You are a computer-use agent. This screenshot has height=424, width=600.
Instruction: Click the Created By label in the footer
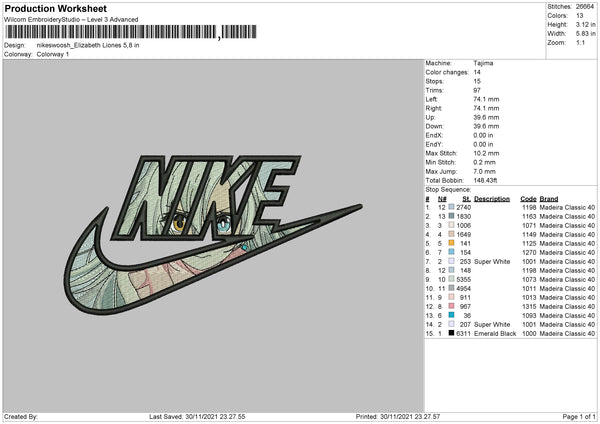pyautogui.click(x=21, y=416)
